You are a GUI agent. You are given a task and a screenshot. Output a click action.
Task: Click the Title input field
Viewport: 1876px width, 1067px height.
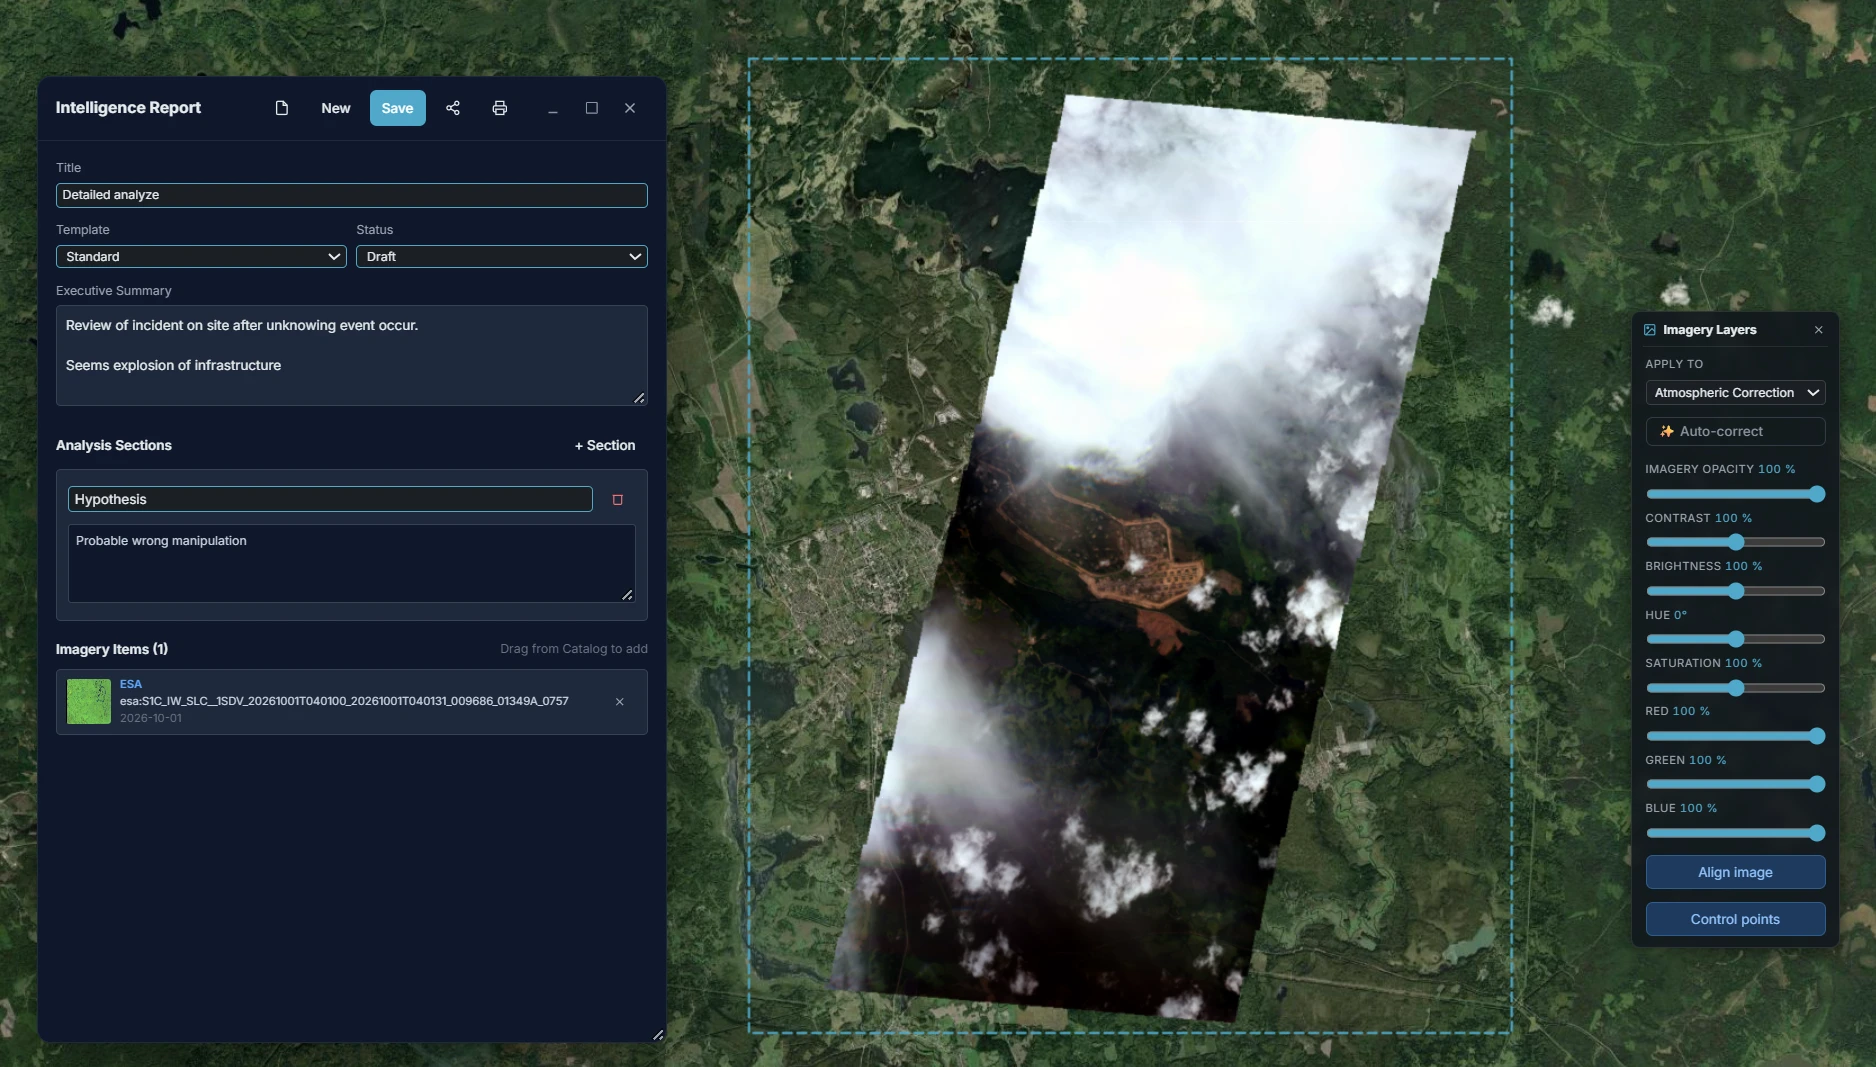click(352, 195)
